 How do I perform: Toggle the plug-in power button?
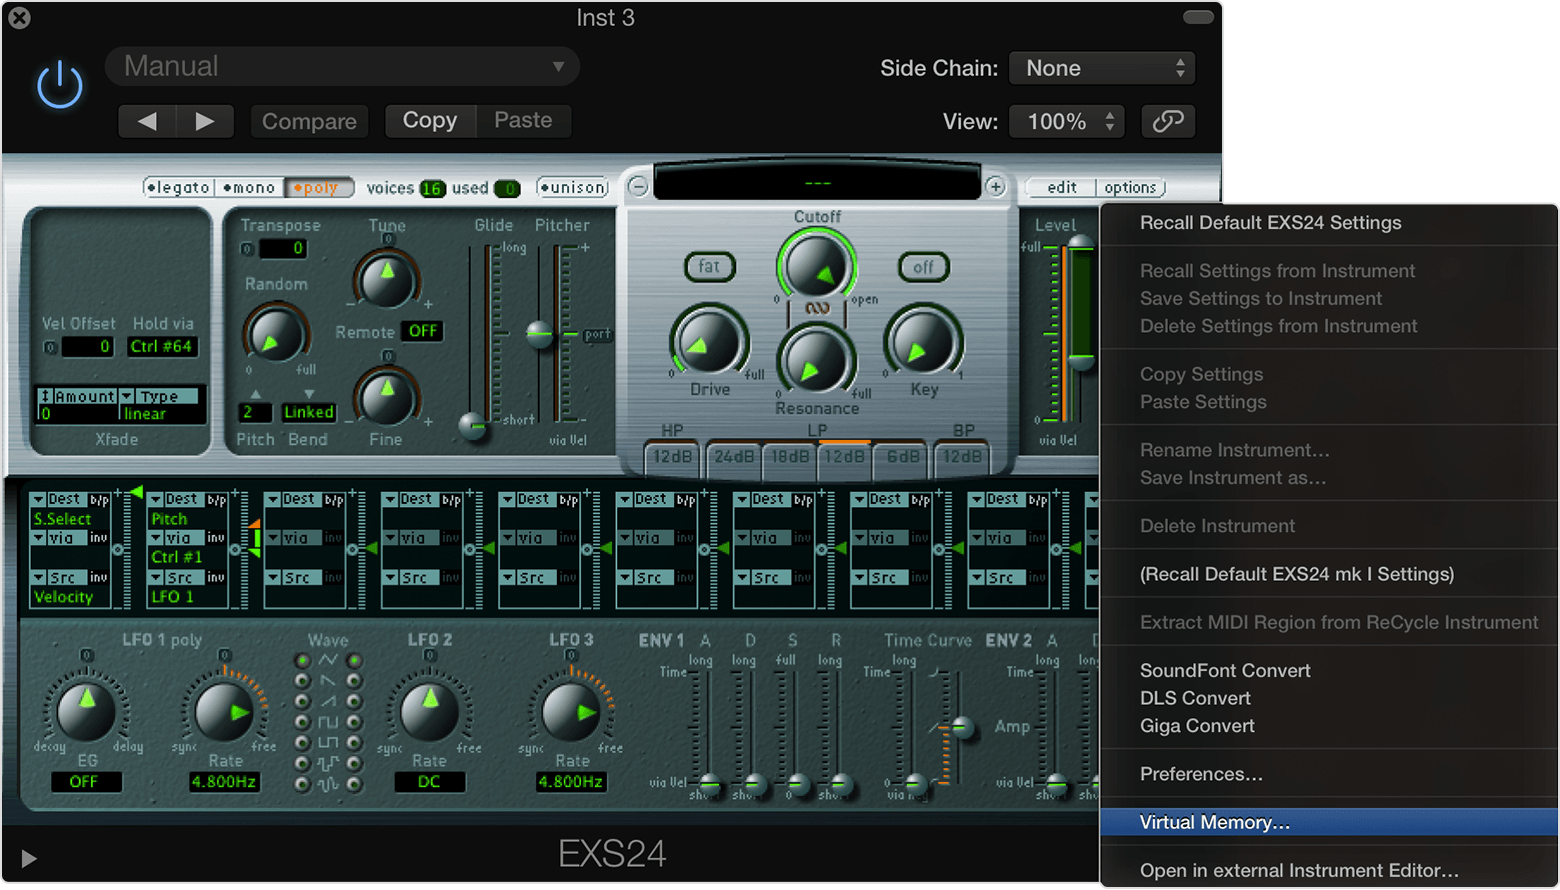(59, 84)
